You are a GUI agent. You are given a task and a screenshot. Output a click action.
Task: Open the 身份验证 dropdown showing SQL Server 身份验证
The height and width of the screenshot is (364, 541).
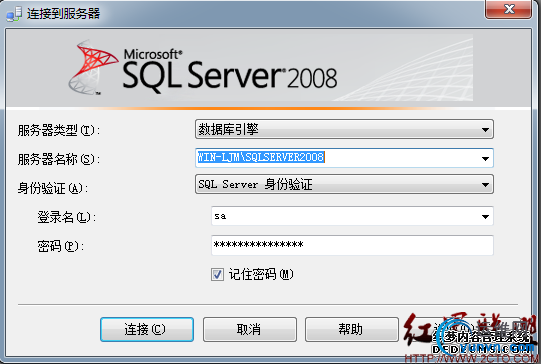pos(344,184)
